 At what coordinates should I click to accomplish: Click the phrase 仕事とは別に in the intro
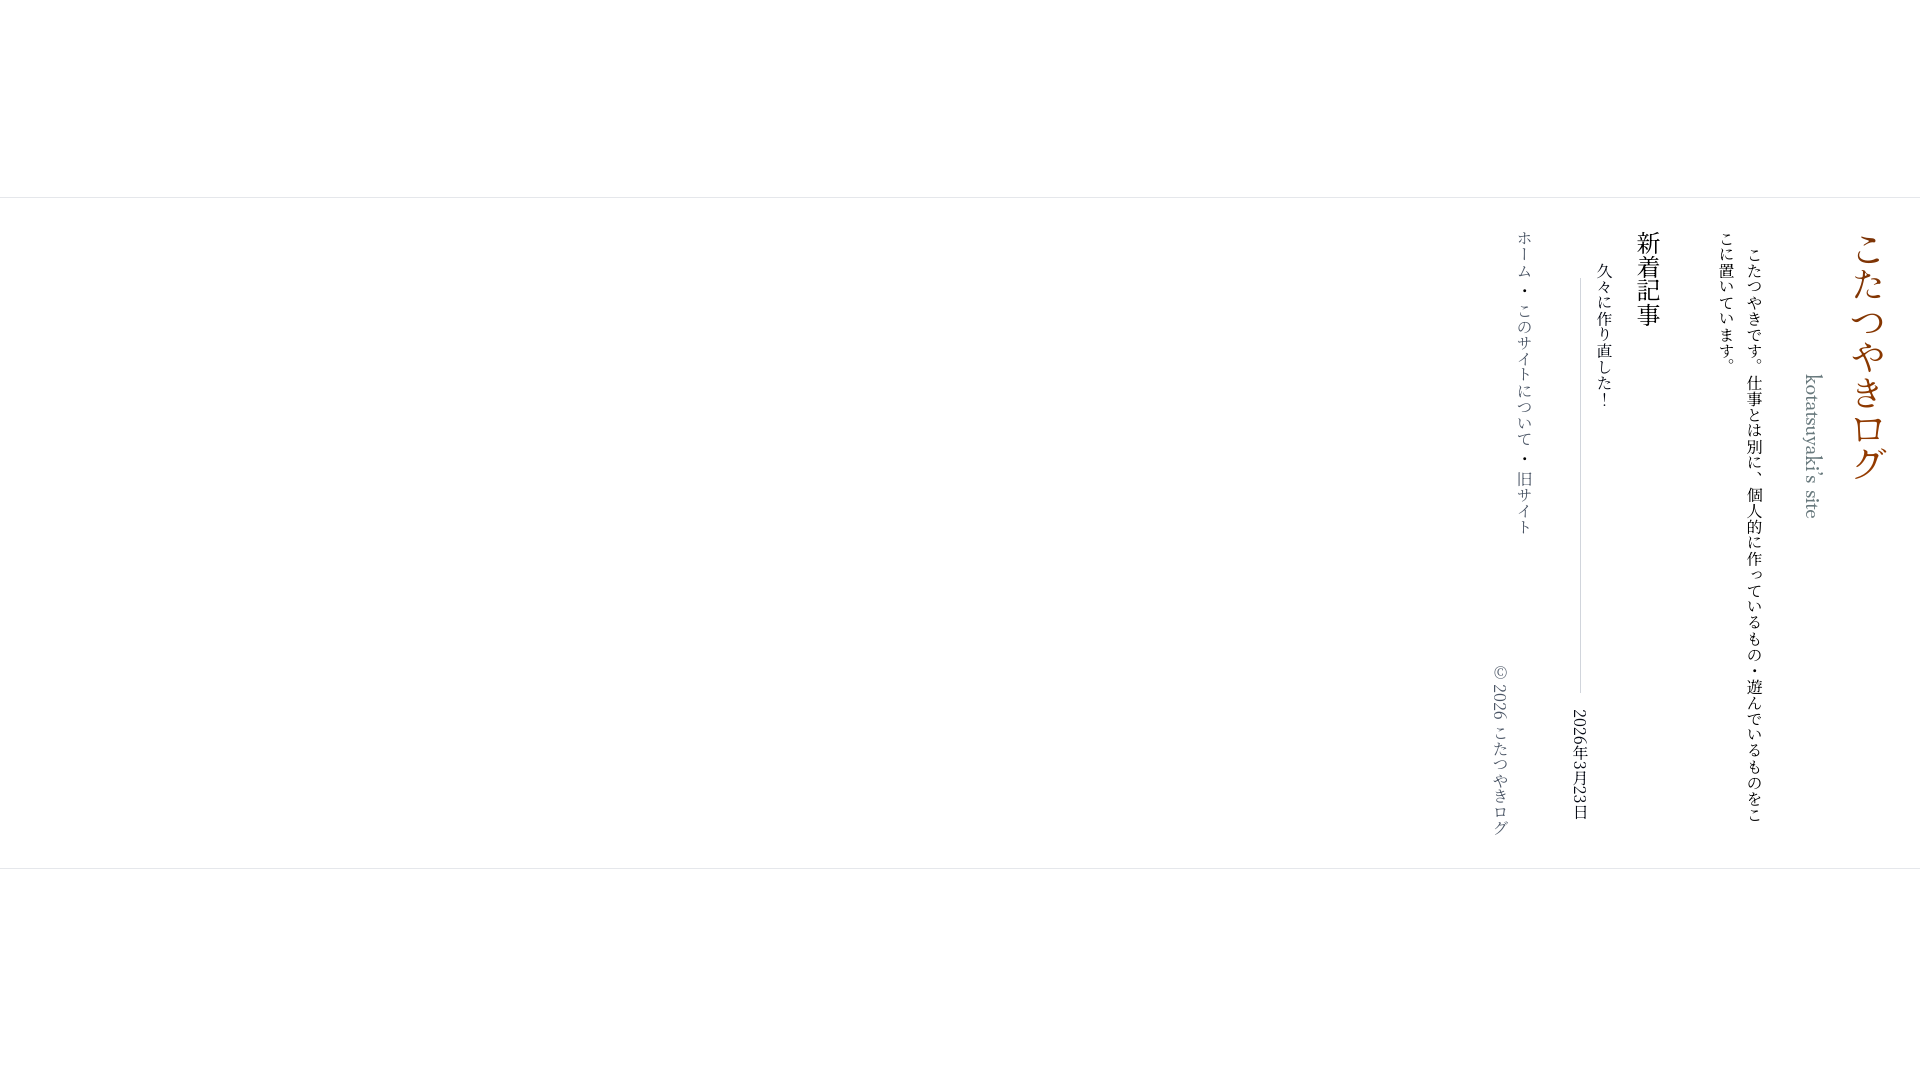(1755, 423)
